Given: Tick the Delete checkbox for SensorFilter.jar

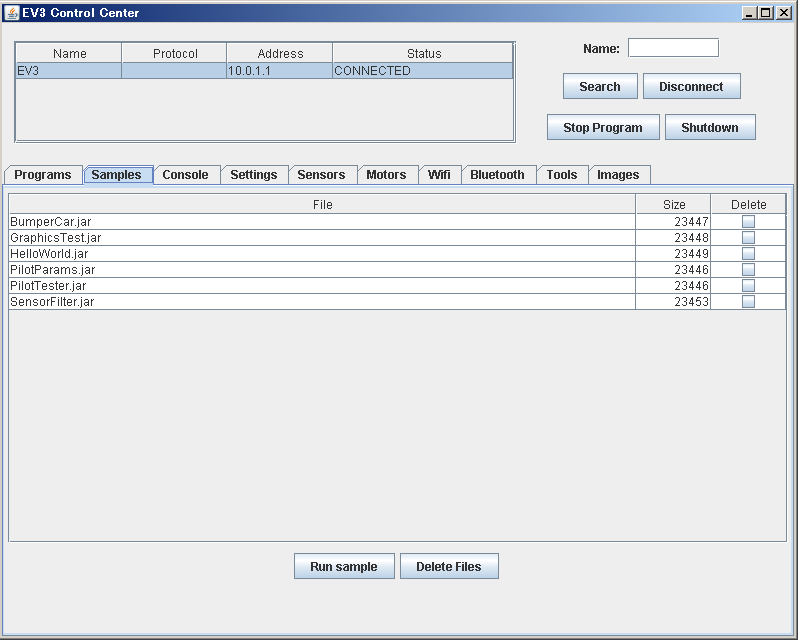Looking at the screenshot, I should [x=748, y=302].
